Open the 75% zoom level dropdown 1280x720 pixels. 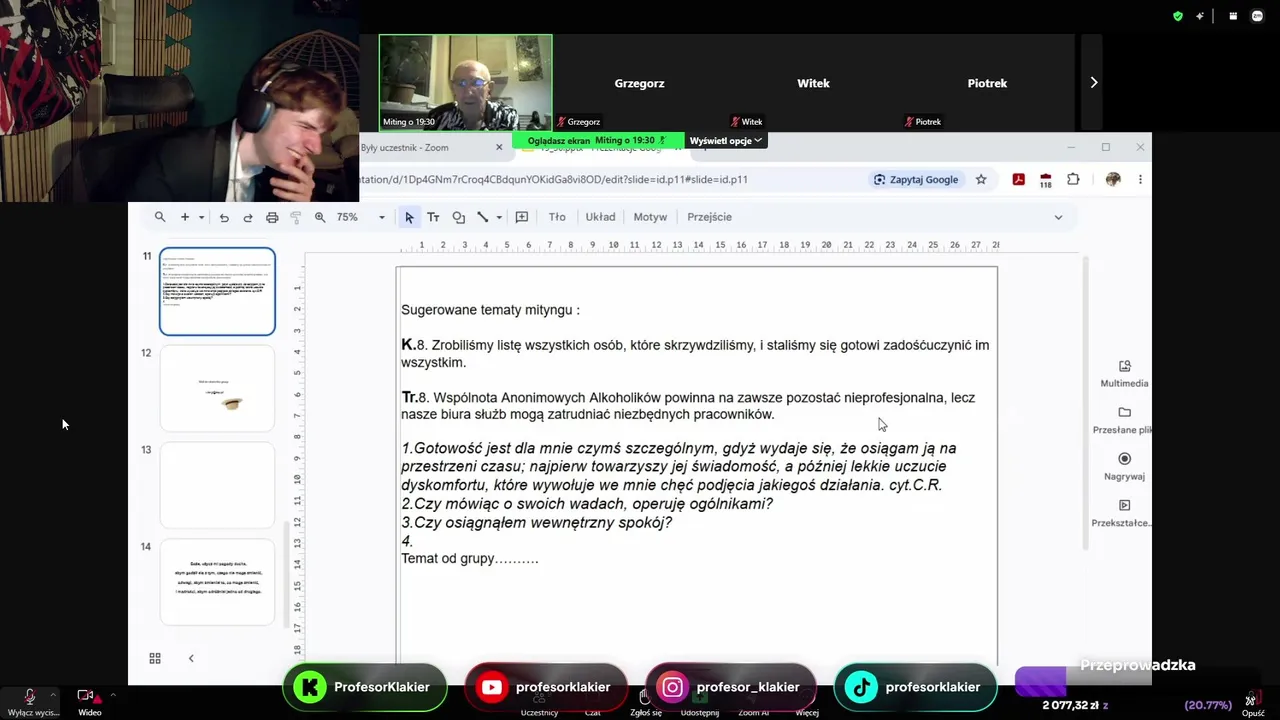click(x=360, y=217)
